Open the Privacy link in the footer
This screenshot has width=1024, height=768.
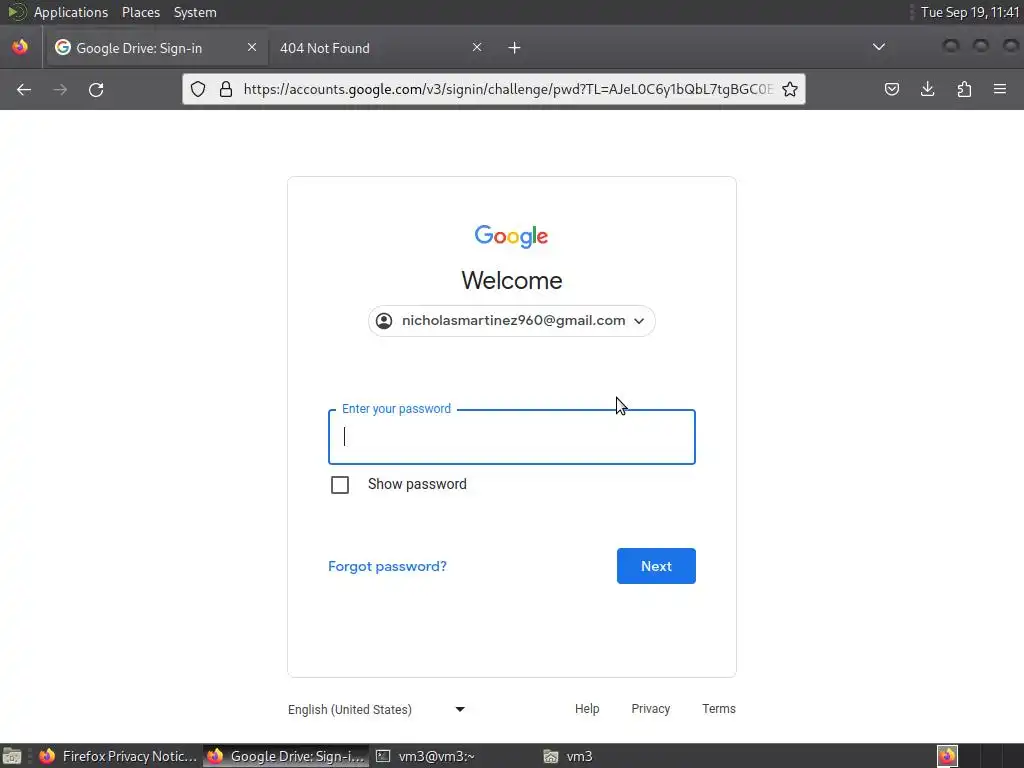click(x=650, y=709)
